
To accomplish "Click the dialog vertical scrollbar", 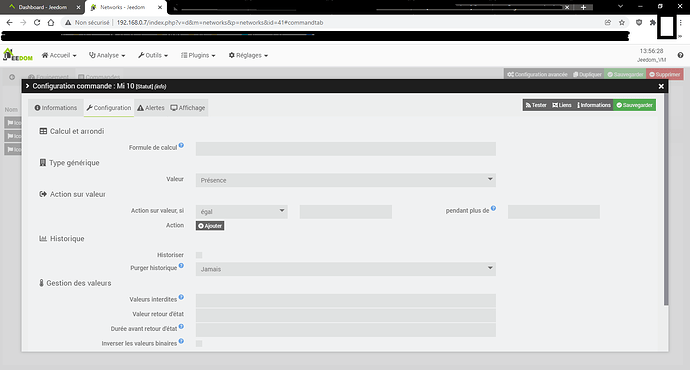I will [x=666, y=199].
